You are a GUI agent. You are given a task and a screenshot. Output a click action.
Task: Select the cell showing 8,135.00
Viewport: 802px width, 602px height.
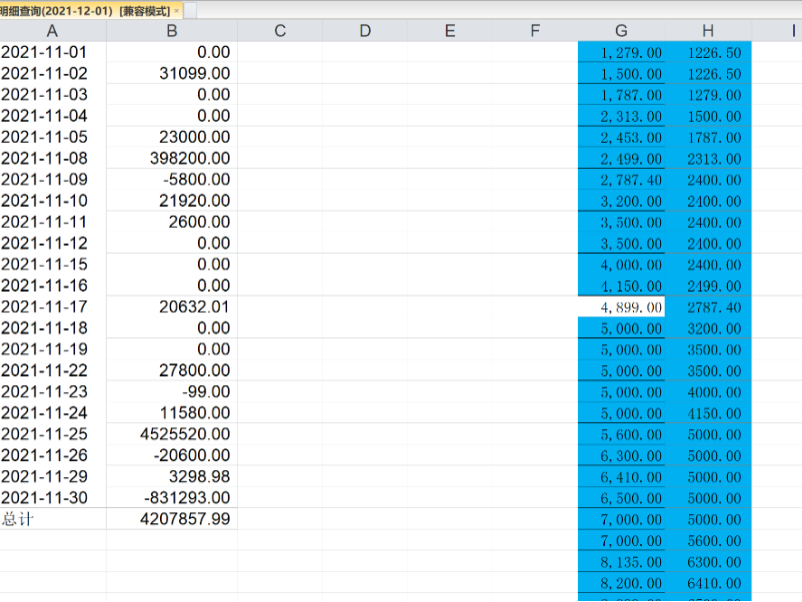[x=621, y=562]
